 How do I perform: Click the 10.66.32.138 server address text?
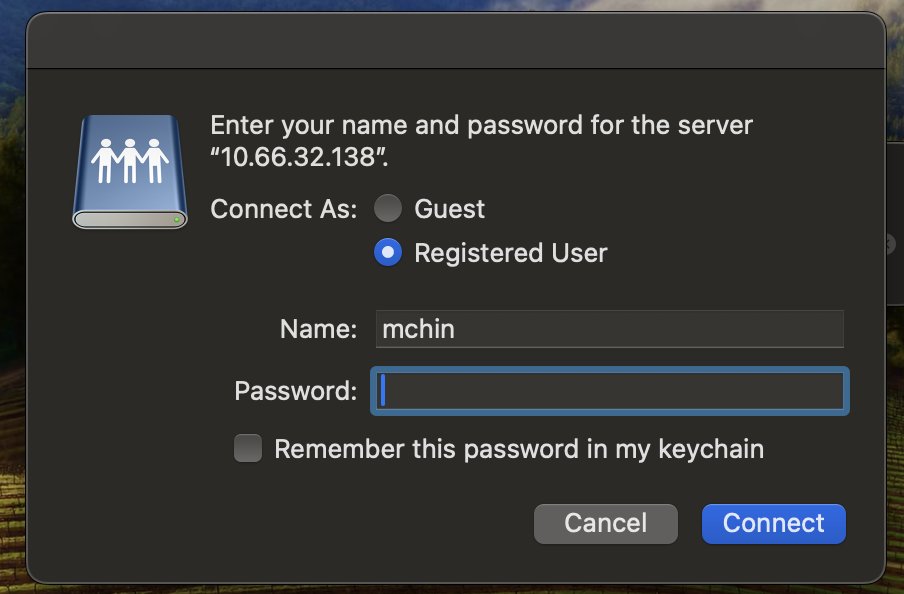pyautogui.click(x=298, y=157)
